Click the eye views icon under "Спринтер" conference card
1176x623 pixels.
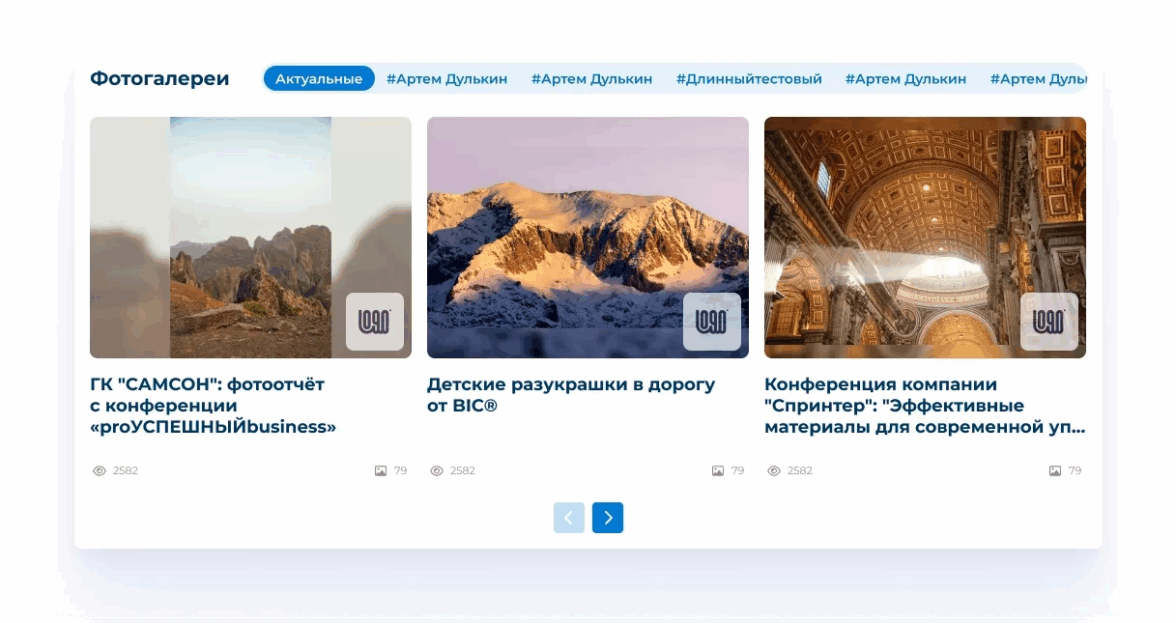(x=773, y=471)
